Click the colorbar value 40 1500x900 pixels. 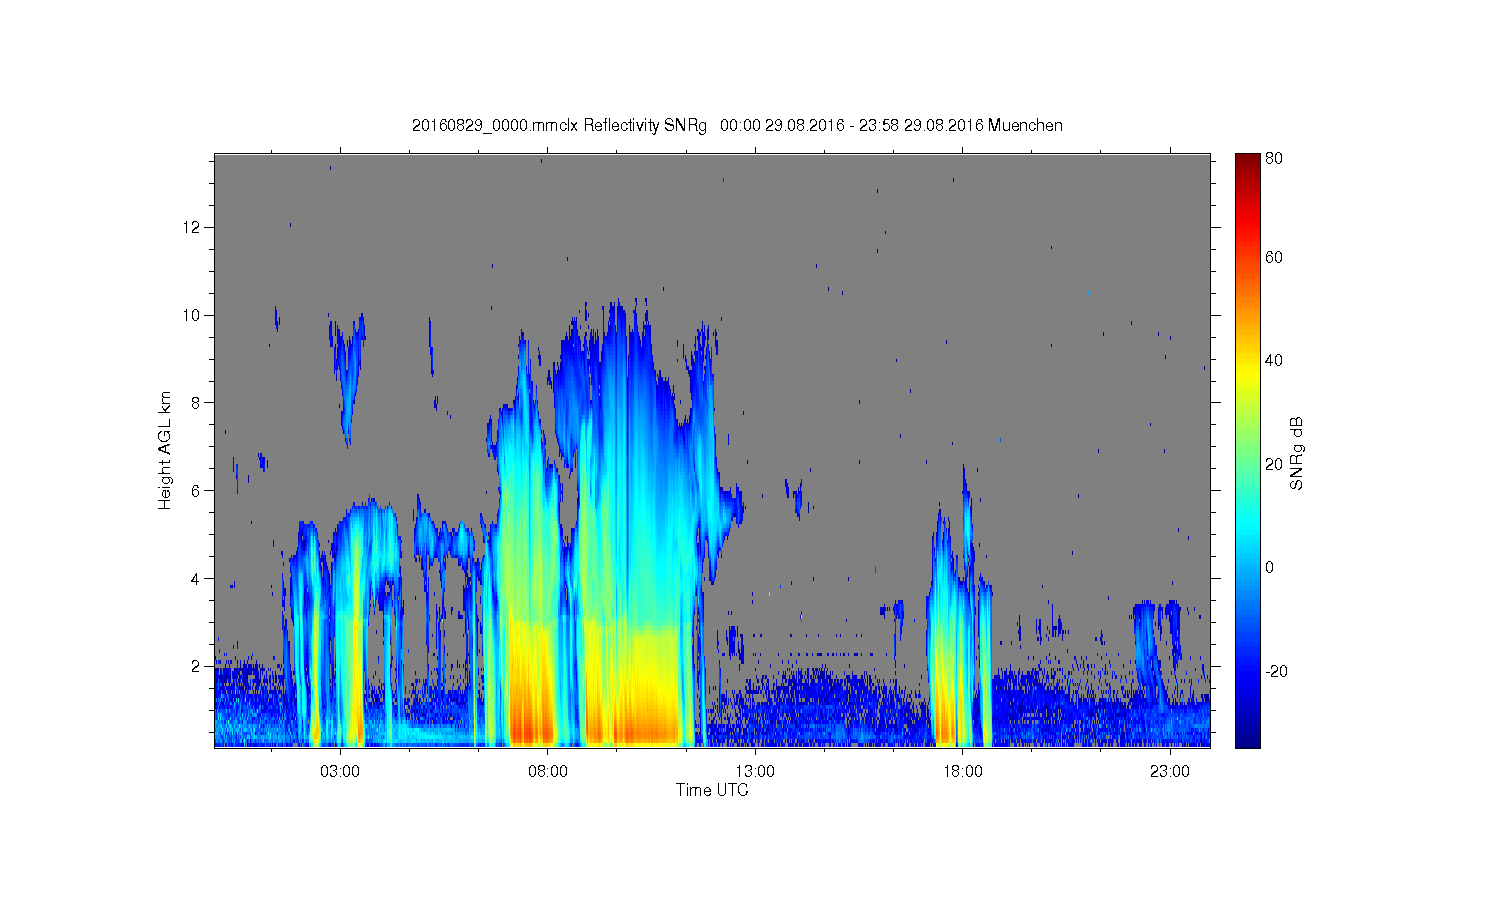click(x=1274, y=360)
